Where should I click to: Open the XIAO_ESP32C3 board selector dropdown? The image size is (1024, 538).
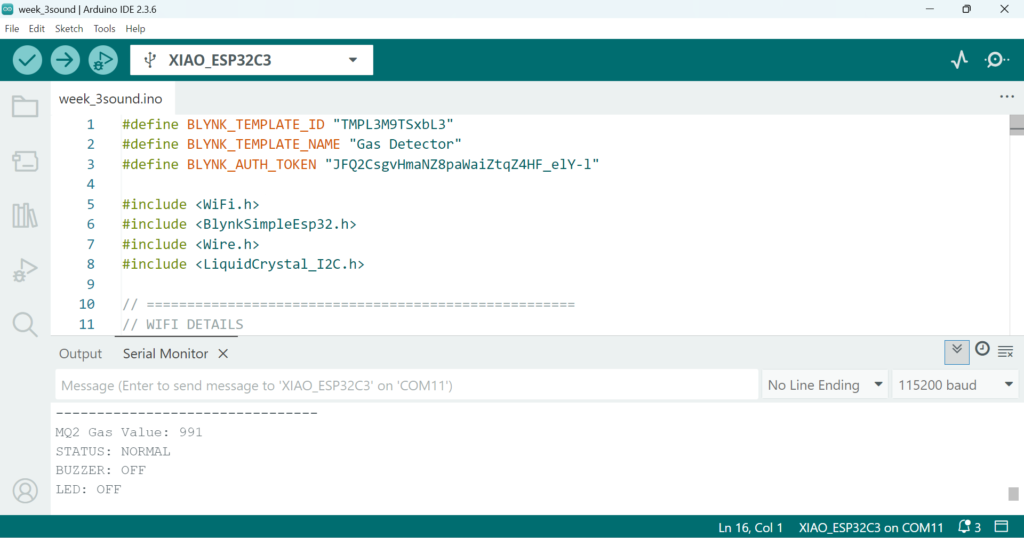click(x=251, y=60)
